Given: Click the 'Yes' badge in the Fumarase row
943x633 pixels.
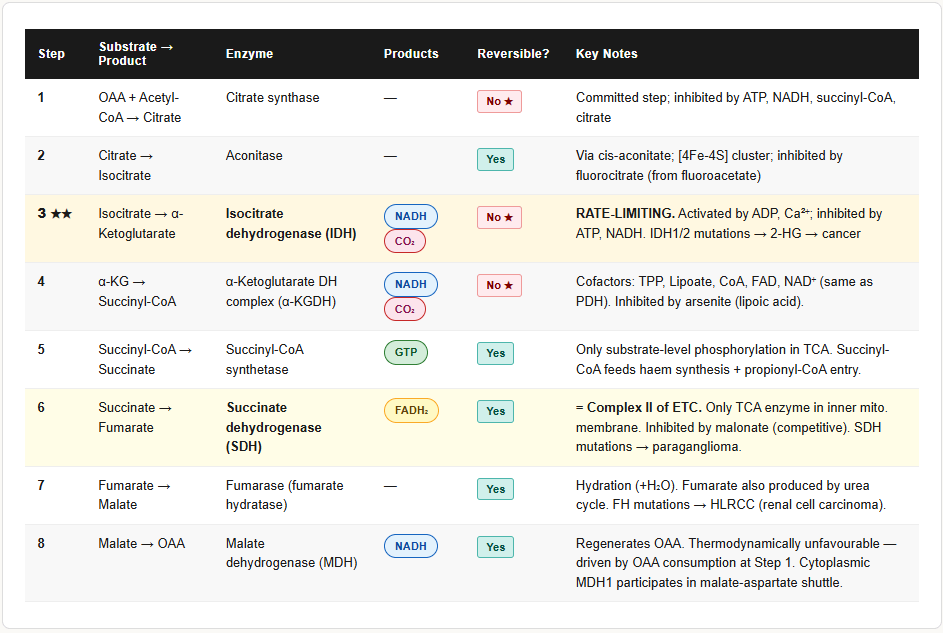Looking at the screenshot, I should (x=495, y=489).
